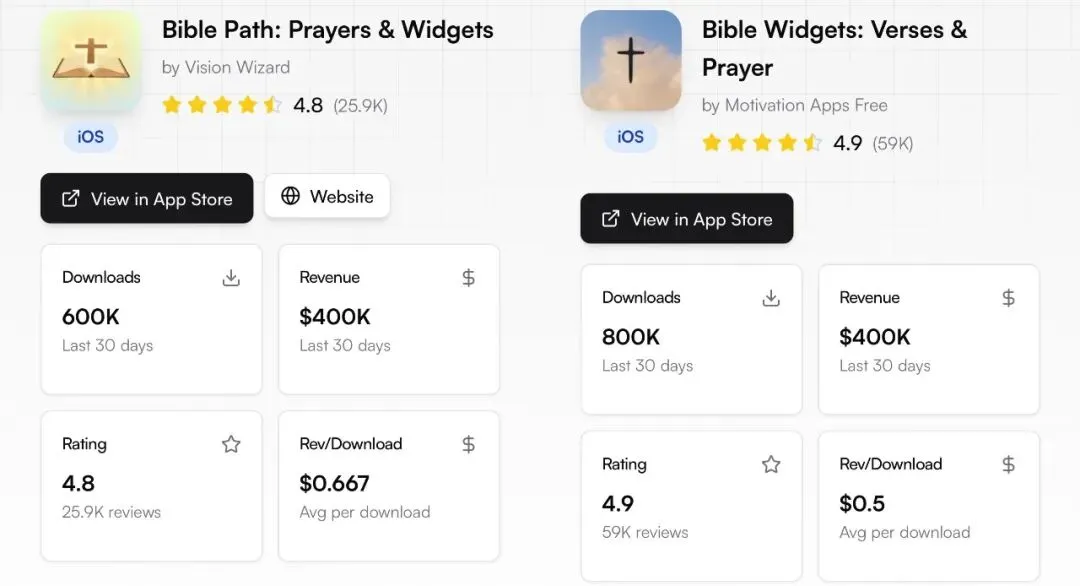Click the Bible Path: Prayers & Widgets title
The image size is (1080, 586).
[328, 30]
